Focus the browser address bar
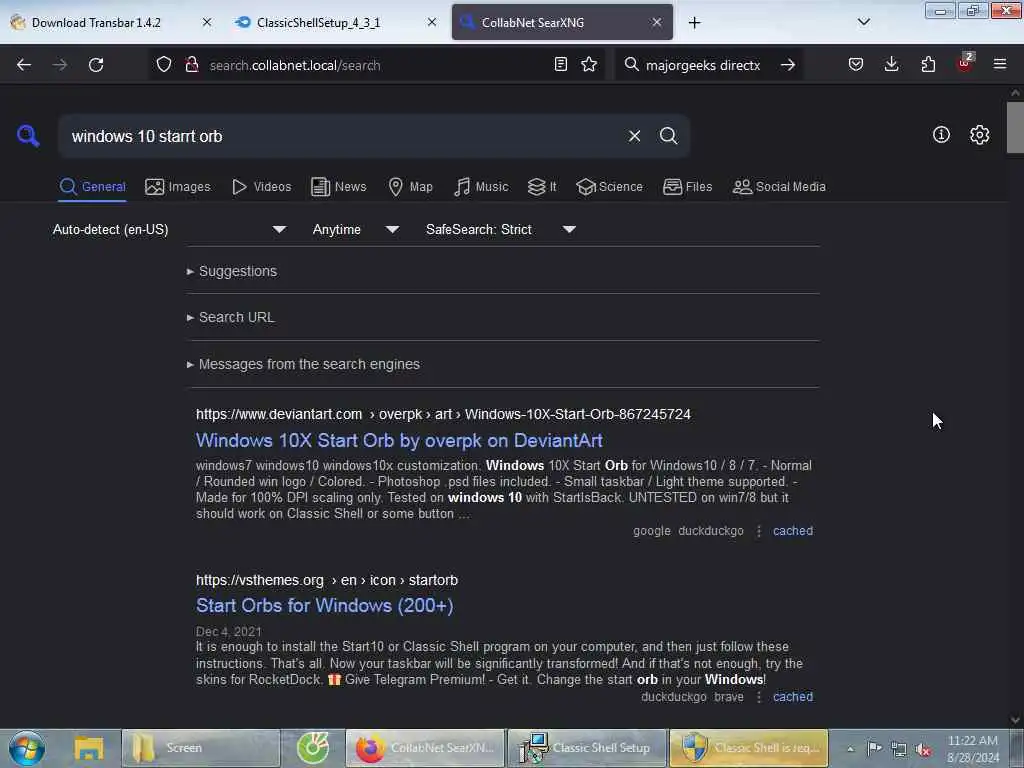Viewport: 1024px width, 768px height. pyautogui.click(x=376, y=65)
